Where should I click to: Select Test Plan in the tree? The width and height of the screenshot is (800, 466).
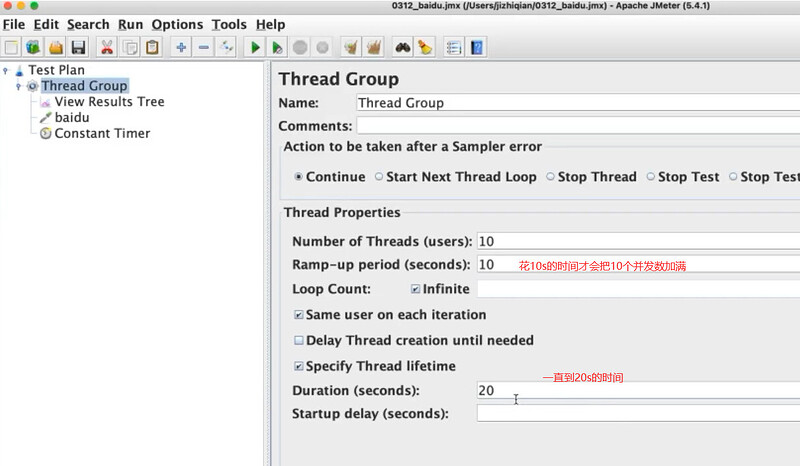coord(56,70)
